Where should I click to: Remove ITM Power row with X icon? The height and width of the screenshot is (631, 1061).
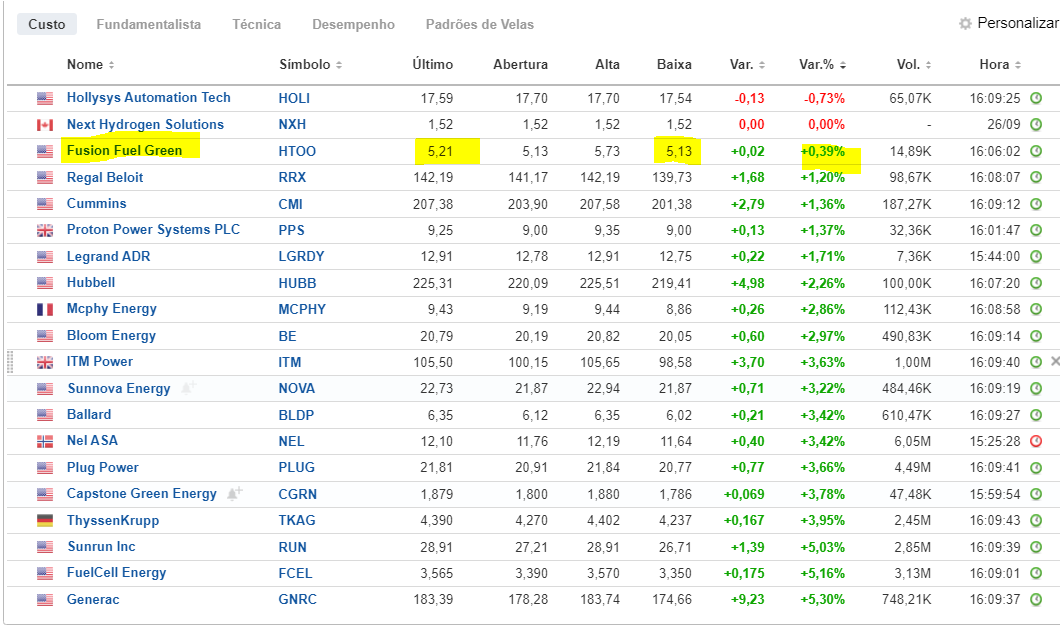point(1055,362)
